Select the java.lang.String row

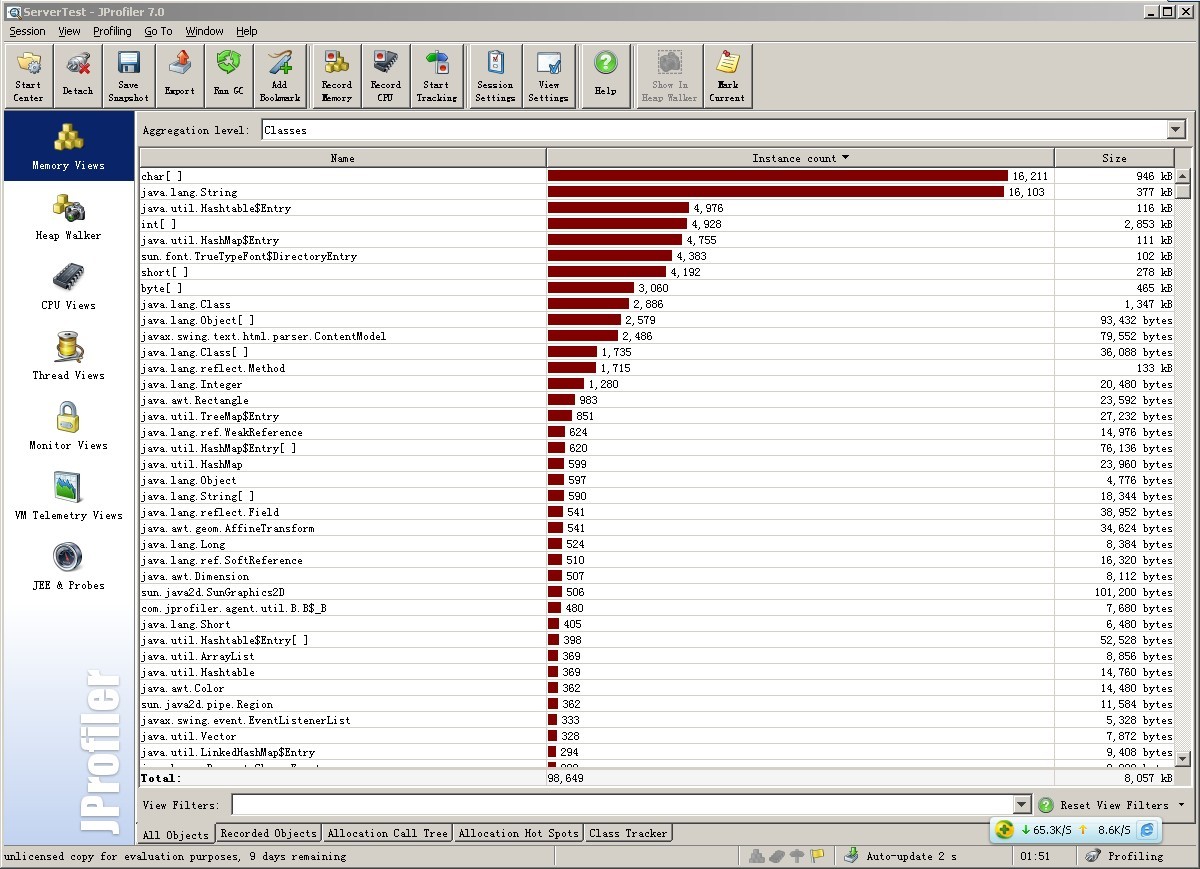tap(657, 192)
